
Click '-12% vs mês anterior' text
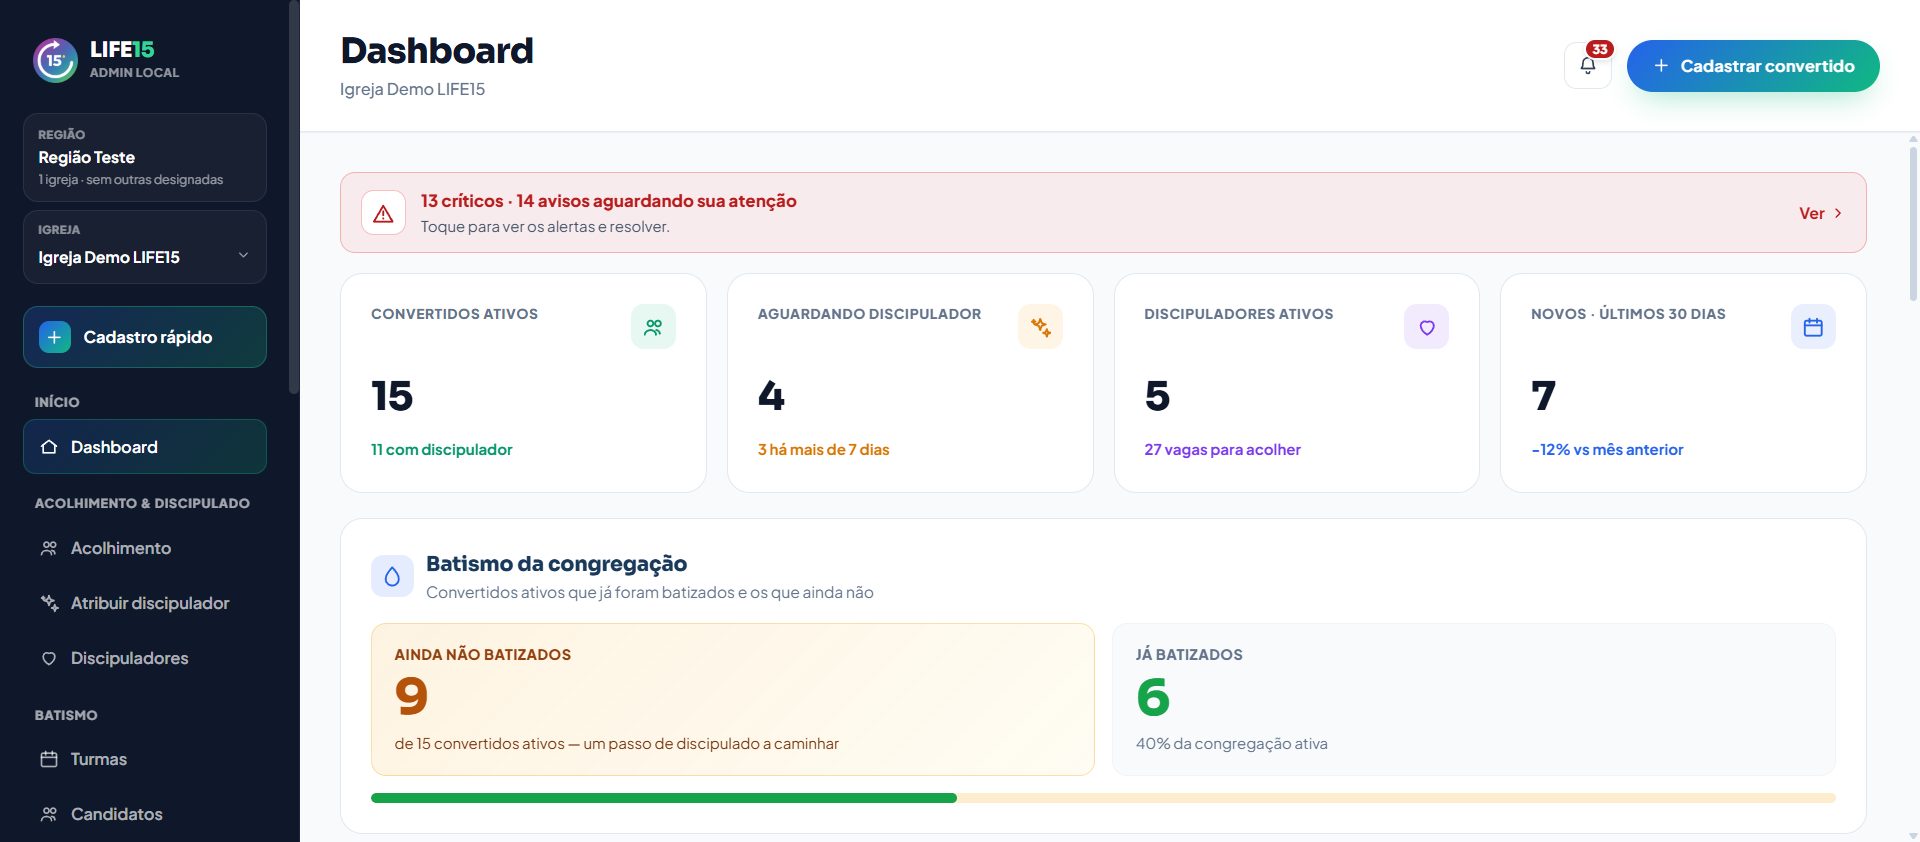(x=1607, y=450)
